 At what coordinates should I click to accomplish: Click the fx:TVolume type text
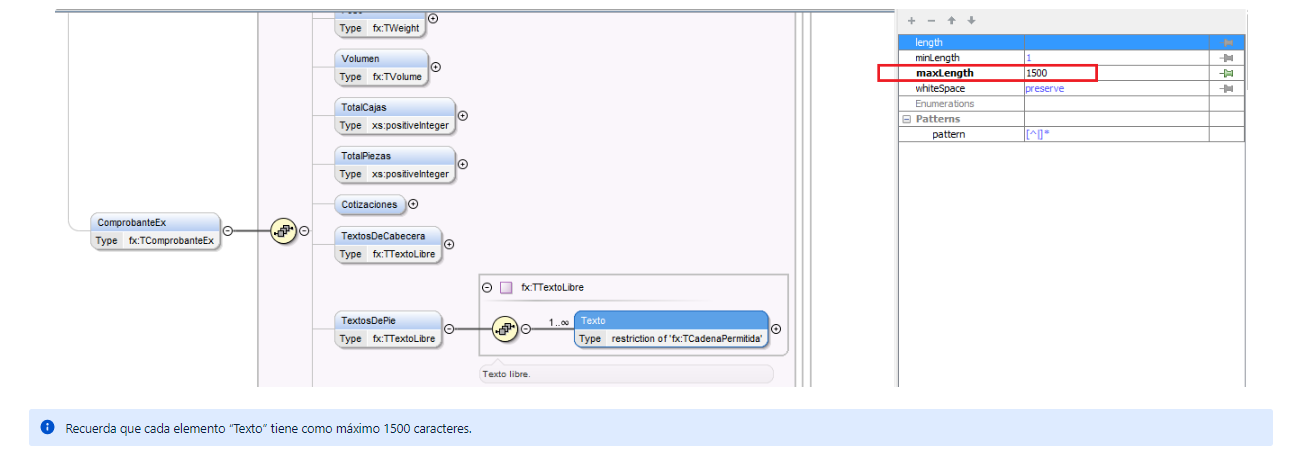[397, 77]
